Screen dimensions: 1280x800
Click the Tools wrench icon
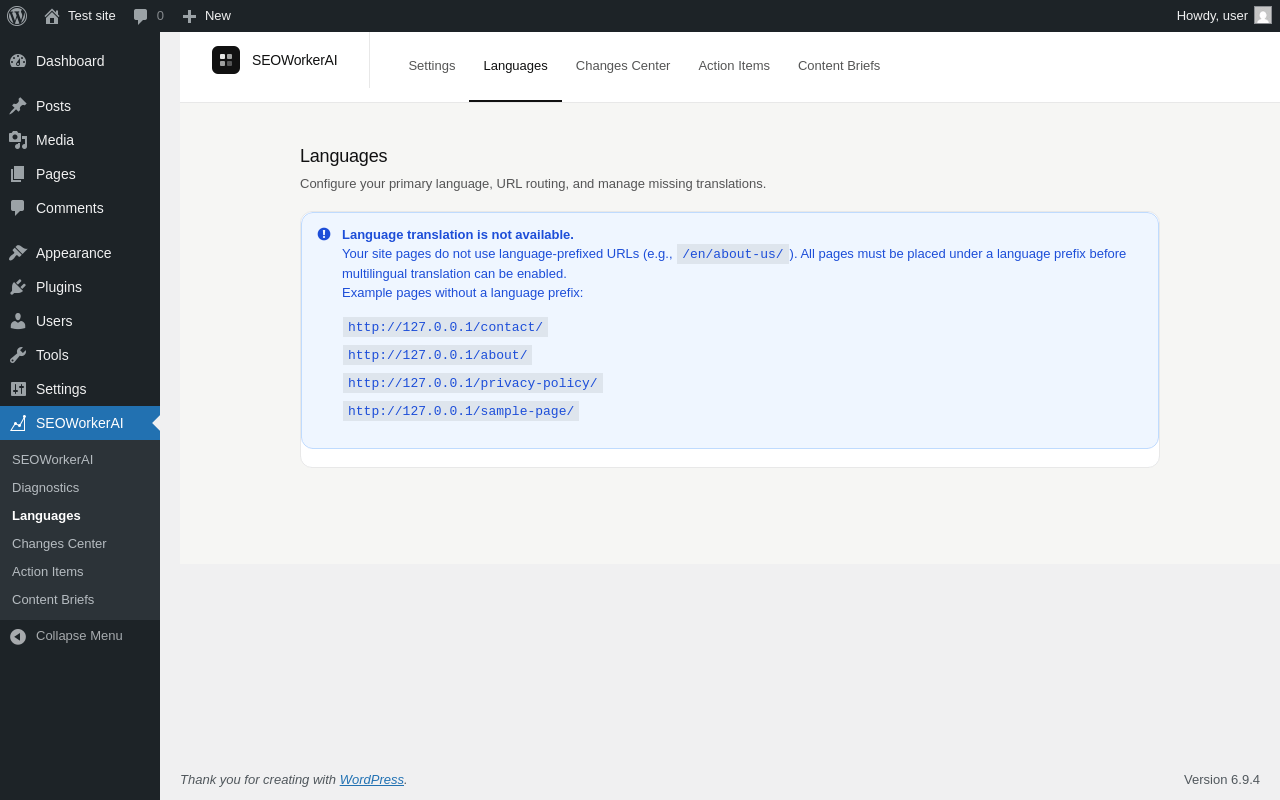pos(18,355)
